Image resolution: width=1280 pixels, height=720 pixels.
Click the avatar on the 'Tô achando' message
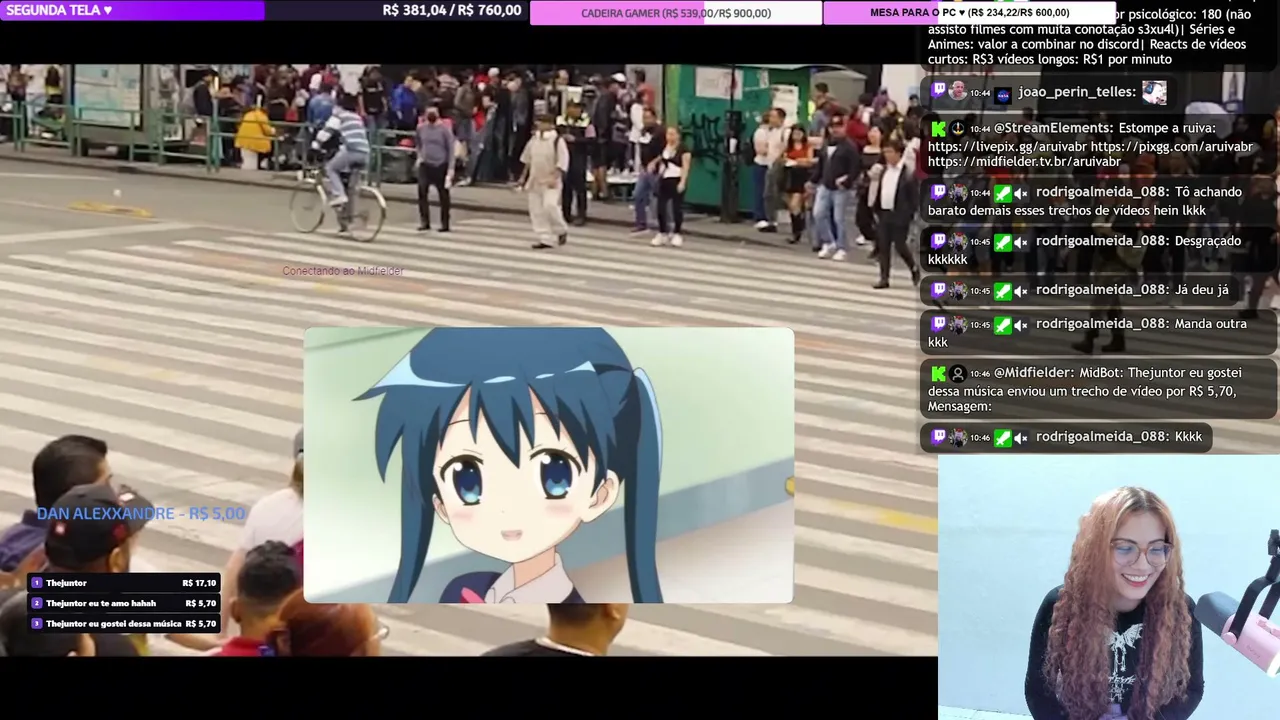click(x=958, y=192)
